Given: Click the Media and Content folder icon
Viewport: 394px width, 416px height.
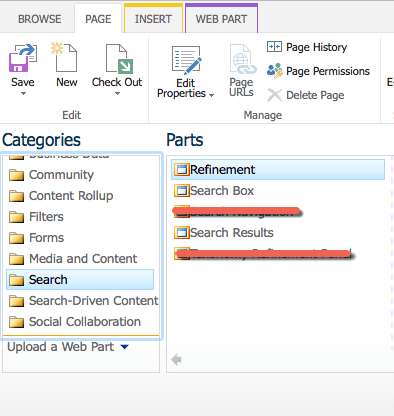Looking at the screenshot, I should [x=16, y=259].
